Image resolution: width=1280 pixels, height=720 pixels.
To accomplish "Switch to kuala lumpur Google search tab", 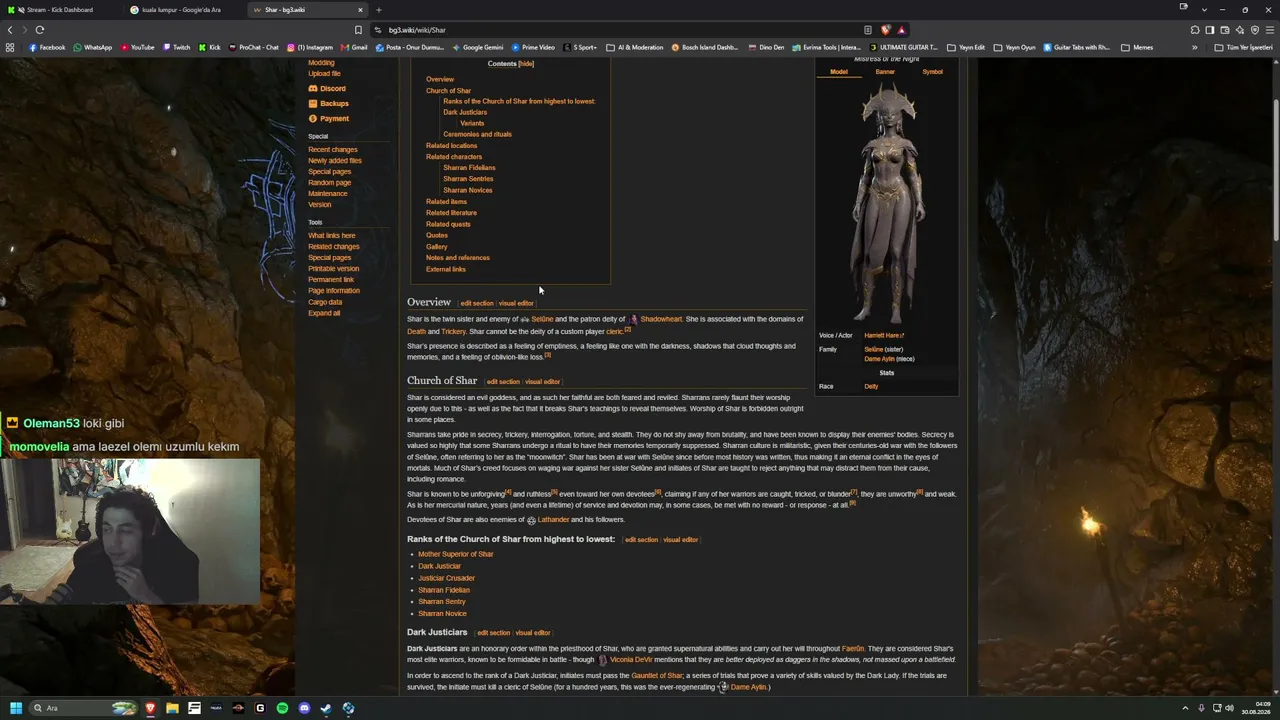I will click(x=186, y=10).
